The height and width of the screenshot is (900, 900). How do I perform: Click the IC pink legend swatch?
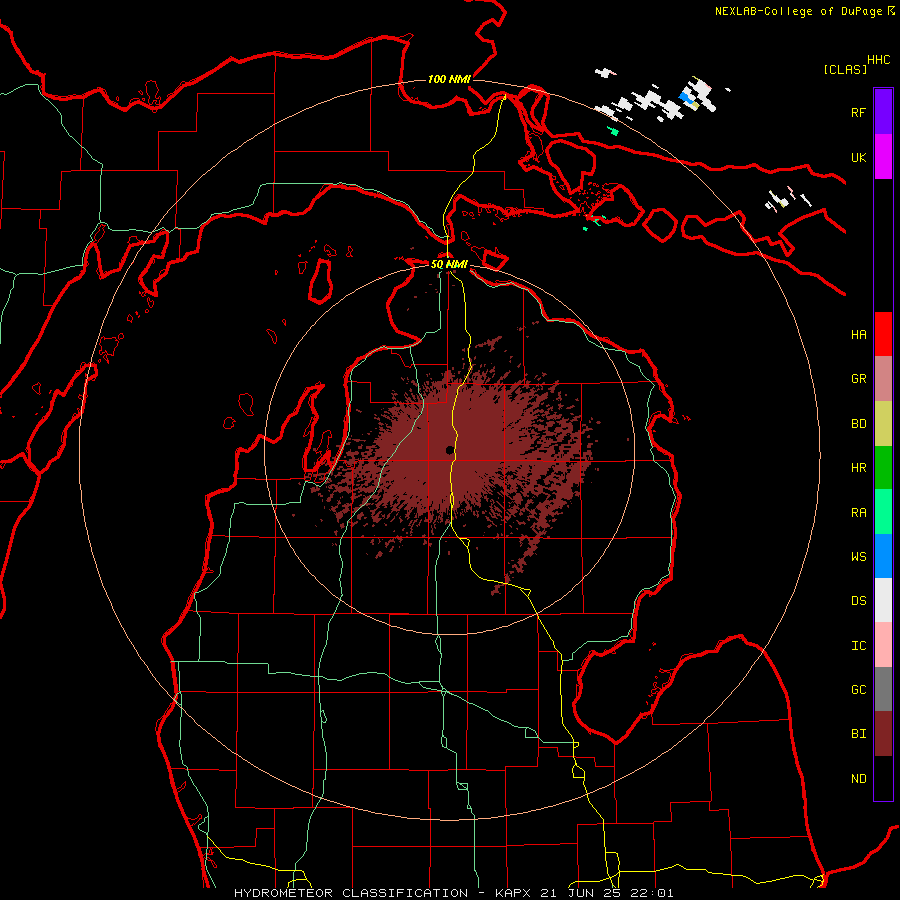(x=883, y=645)
